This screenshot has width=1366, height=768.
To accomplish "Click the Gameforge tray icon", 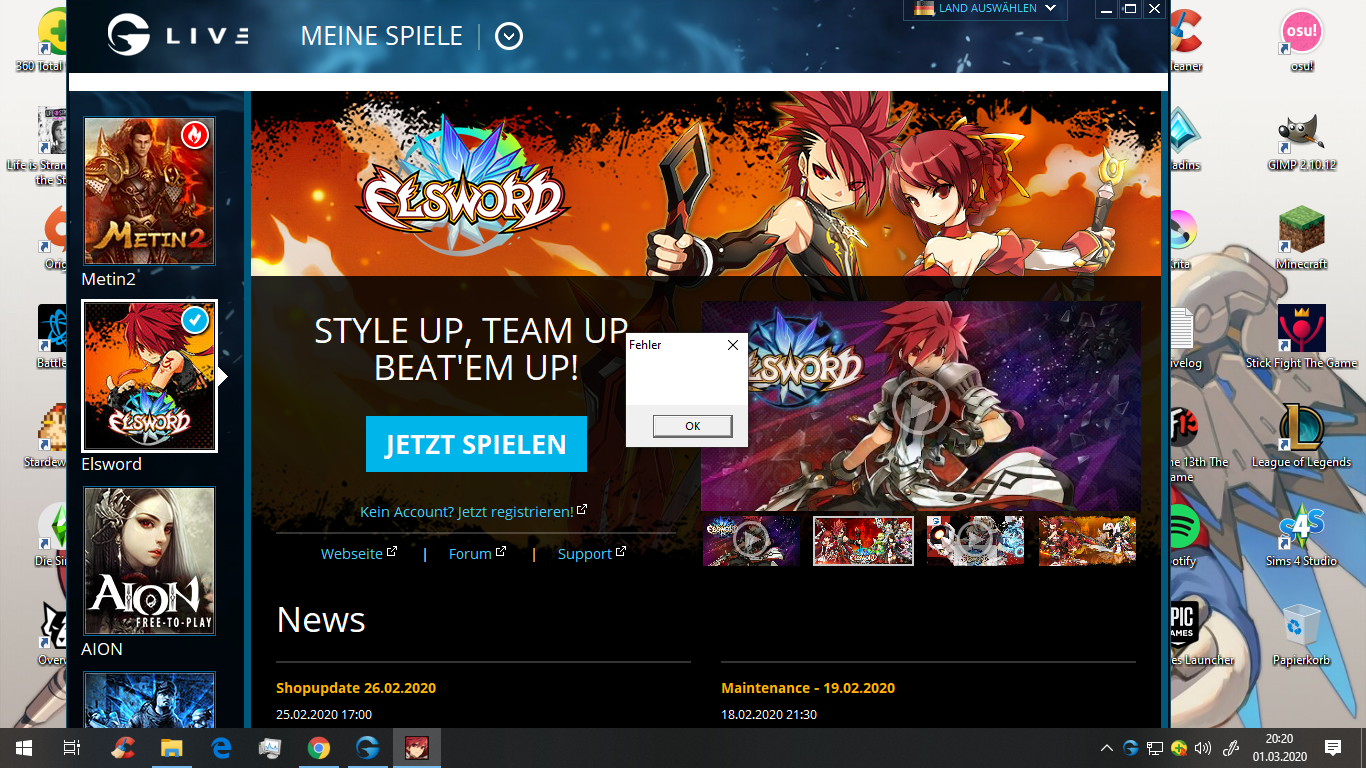I will click(1131, 748).
